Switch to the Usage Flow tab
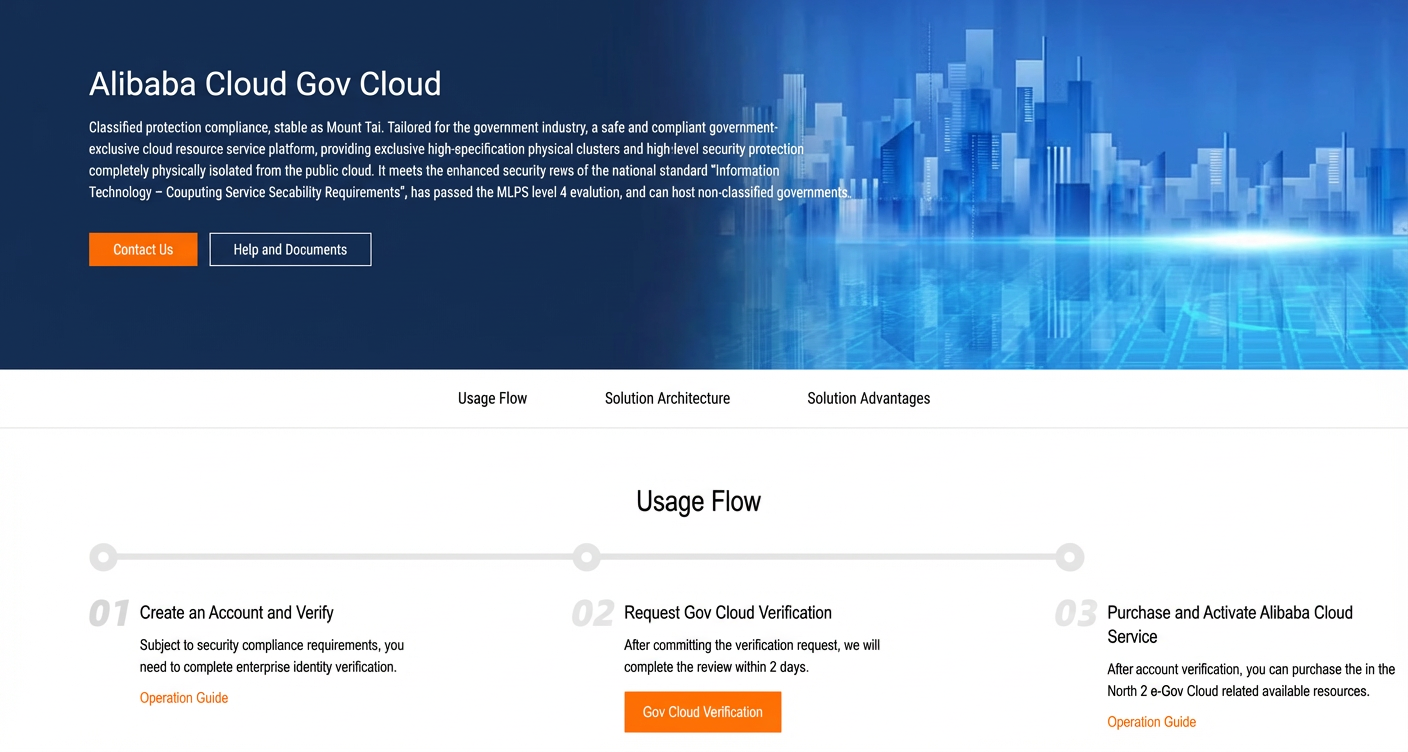This screenshot has width=1408, height=752. pyautogui.click(x=492, y=398)
